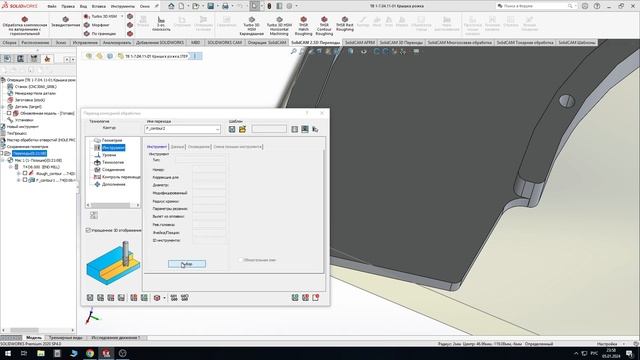This screenshot has height=360, width=640.
Task: Click the Home icon in the top toolbar
Action: 171,6
